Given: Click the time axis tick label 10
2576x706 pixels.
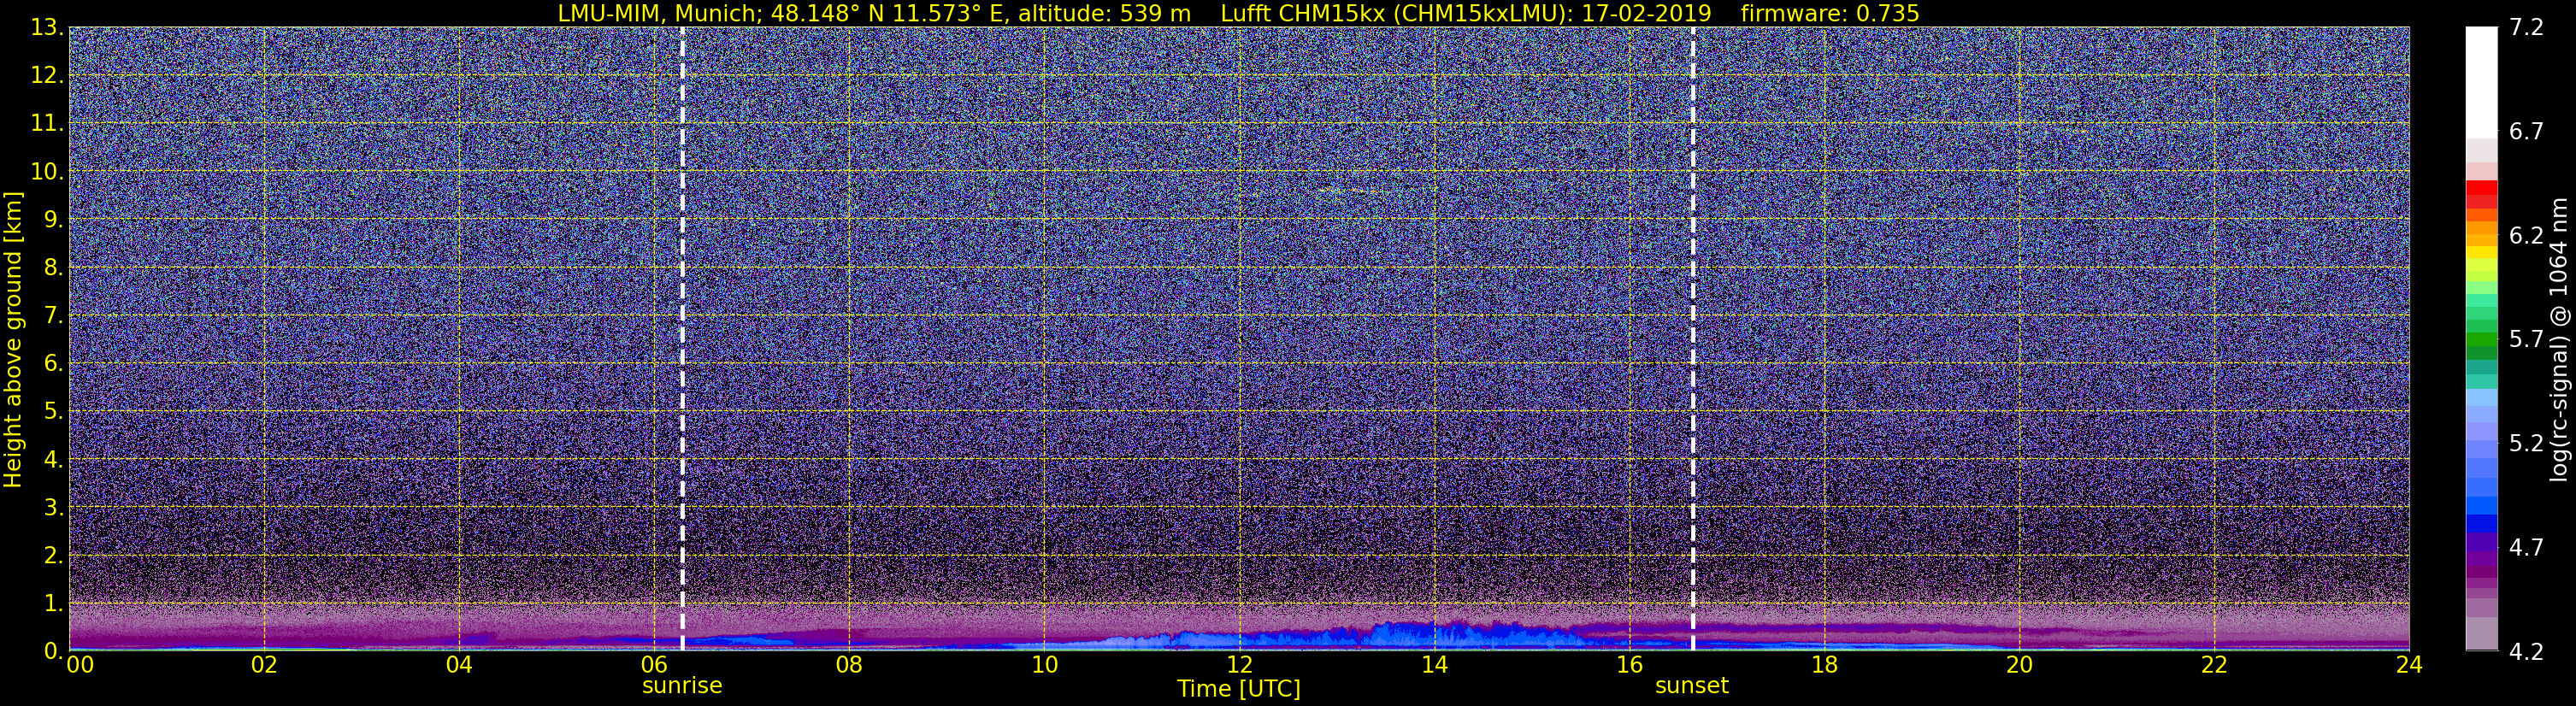Looking at the screenshot, I should tap(1044, 665).
